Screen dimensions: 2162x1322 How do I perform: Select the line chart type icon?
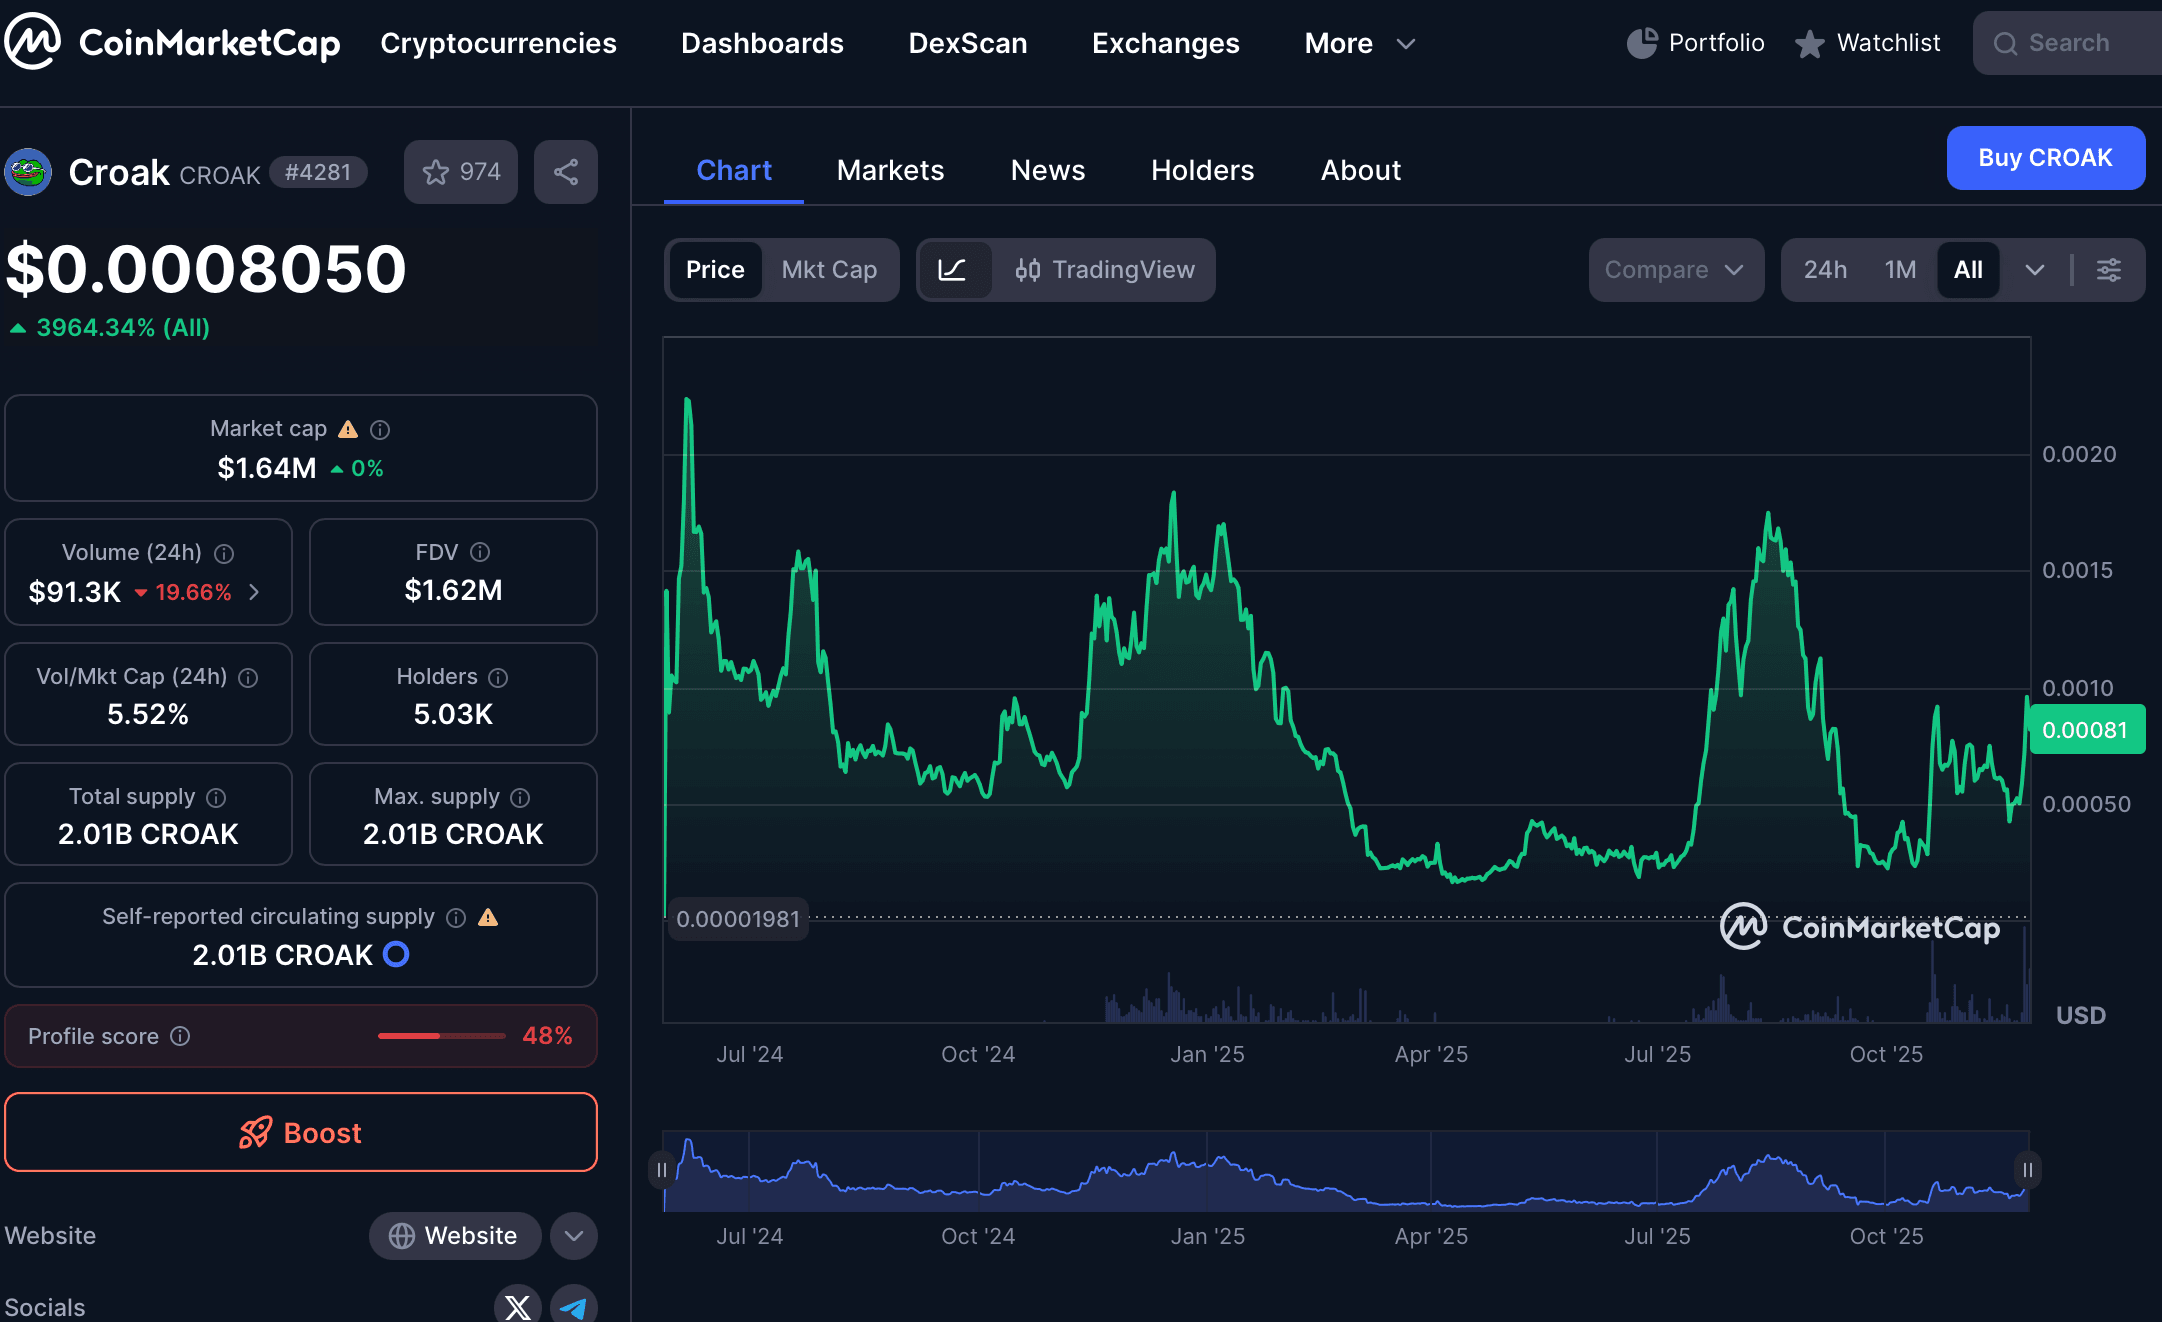(956, 270)
